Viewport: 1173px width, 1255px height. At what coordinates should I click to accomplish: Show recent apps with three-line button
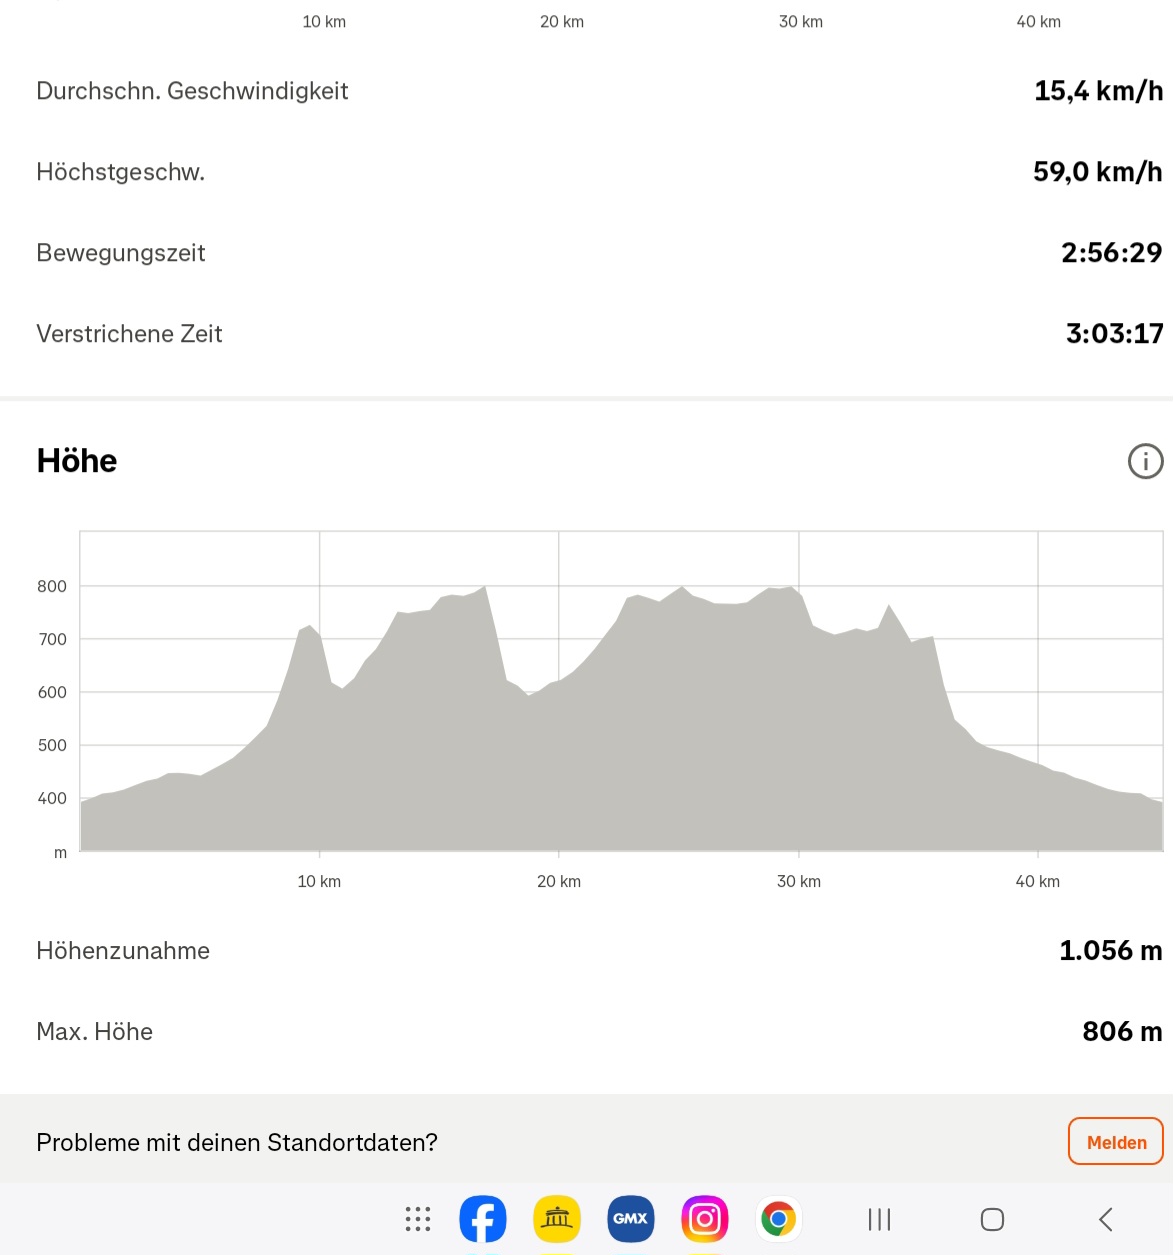(x=879, y=1219)
